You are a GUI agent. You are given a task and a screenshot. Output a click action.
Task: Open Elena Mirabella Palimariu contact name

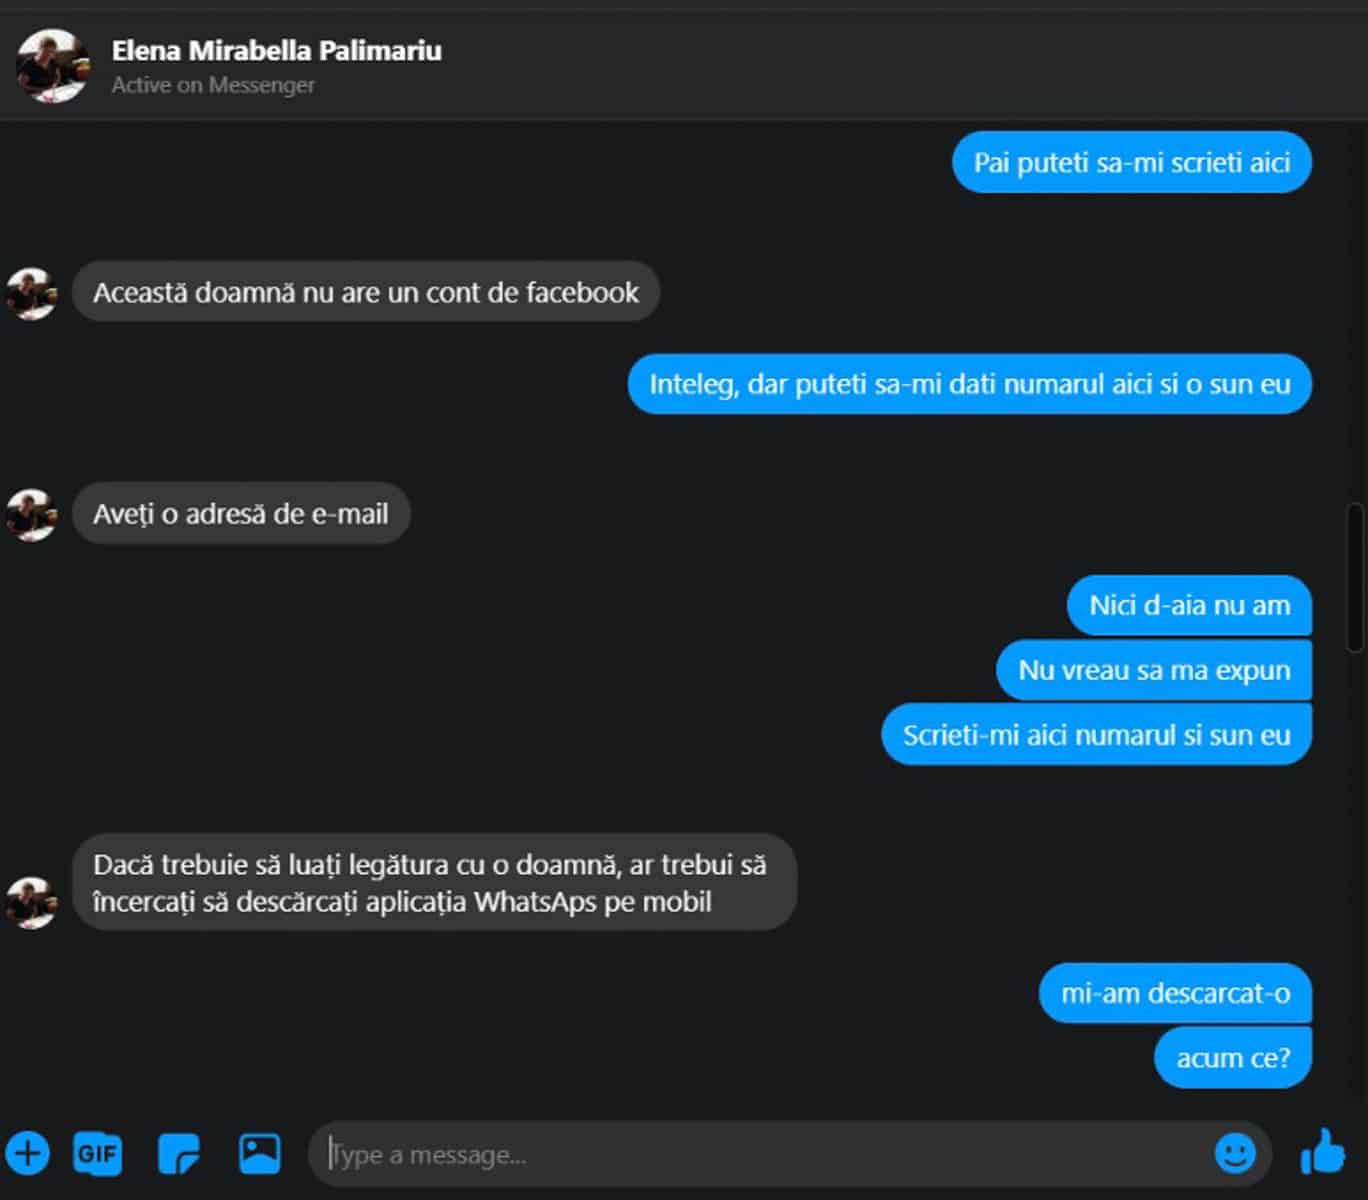(x=276, y=50)
